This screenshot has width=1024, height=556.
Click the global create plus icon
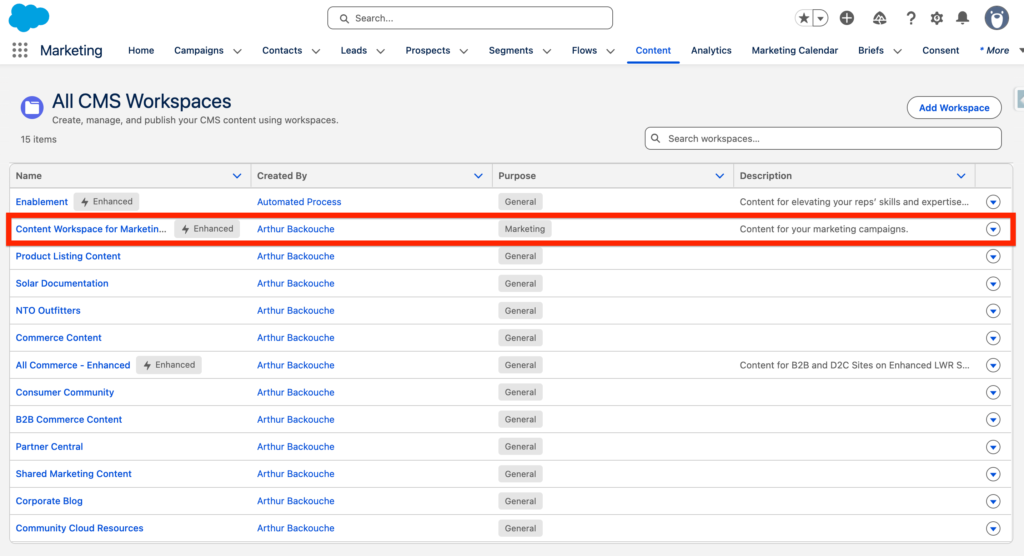click(847, 18)
